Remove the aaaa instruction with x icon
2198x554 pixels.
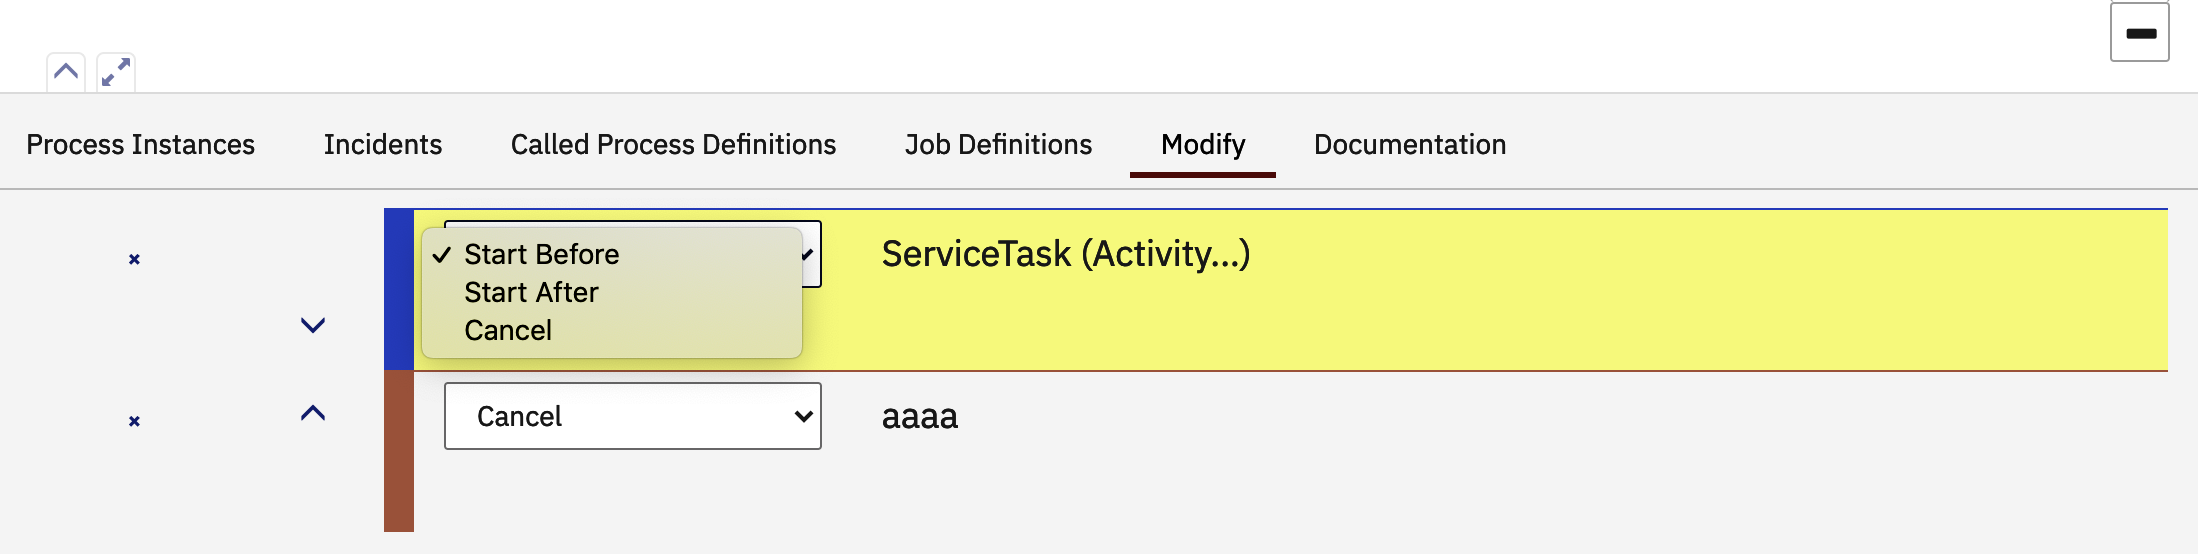[134, 421]
